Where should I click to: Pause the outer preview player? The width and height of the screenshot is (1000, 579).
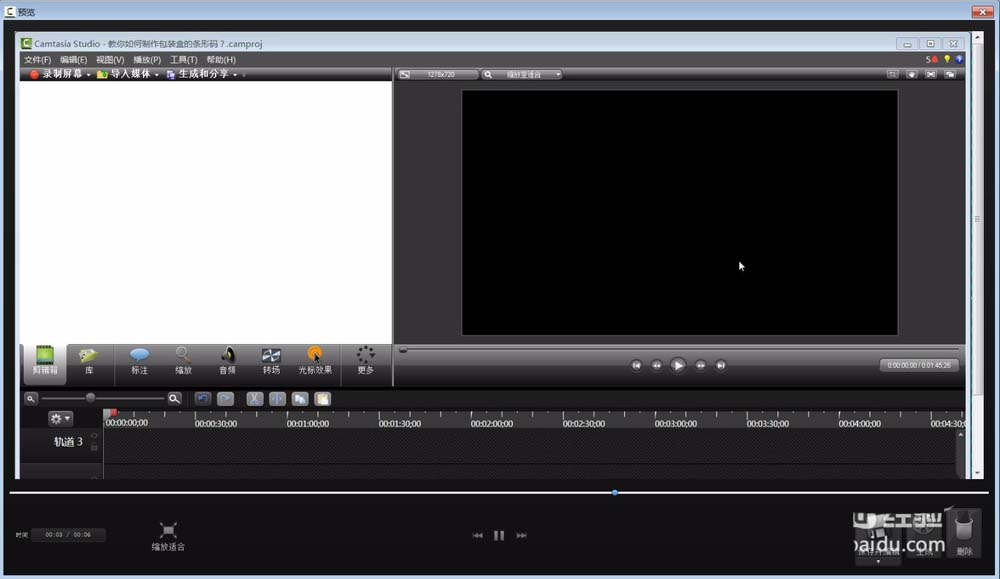click(x=499, y=536)
